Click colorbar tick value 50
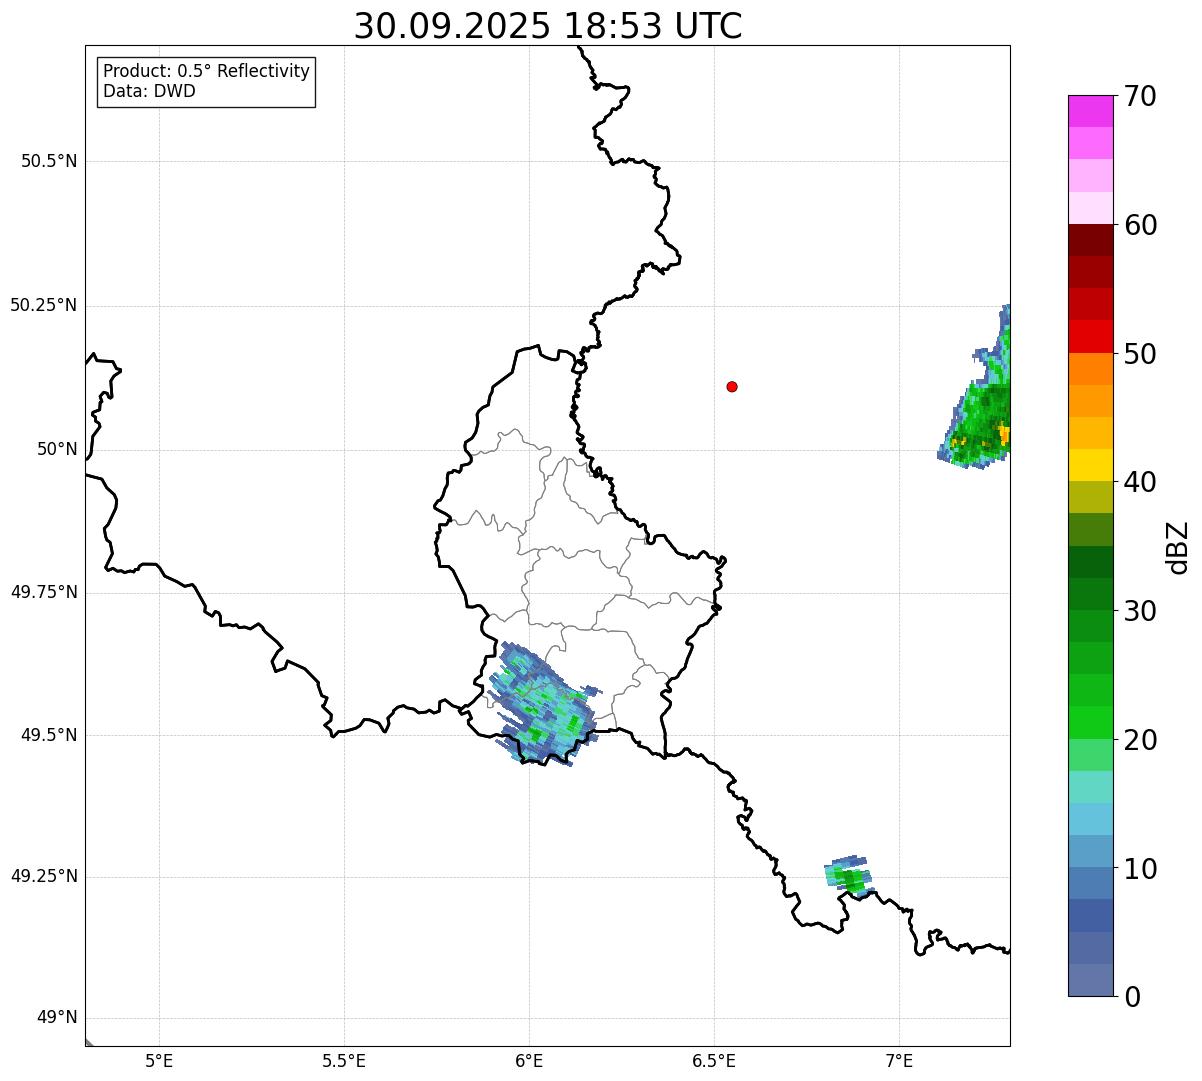Image resolution: width=1202 pixels, height=1081 pixels. coord(1140,354)
